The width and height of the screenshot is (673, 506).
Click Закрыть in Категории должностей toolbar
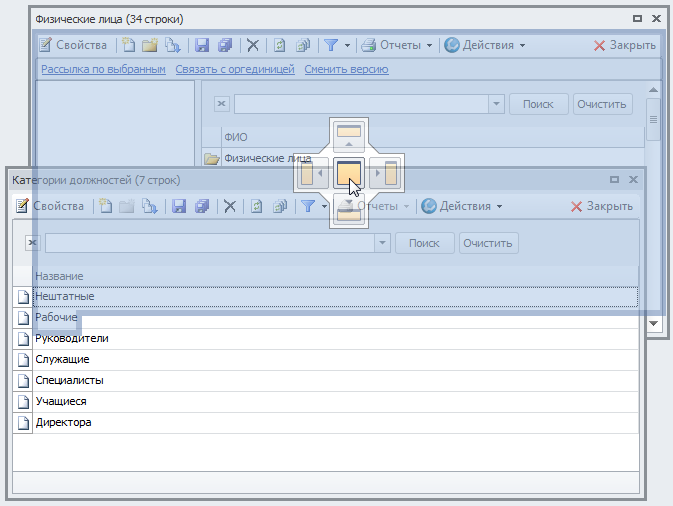(601, 206)
